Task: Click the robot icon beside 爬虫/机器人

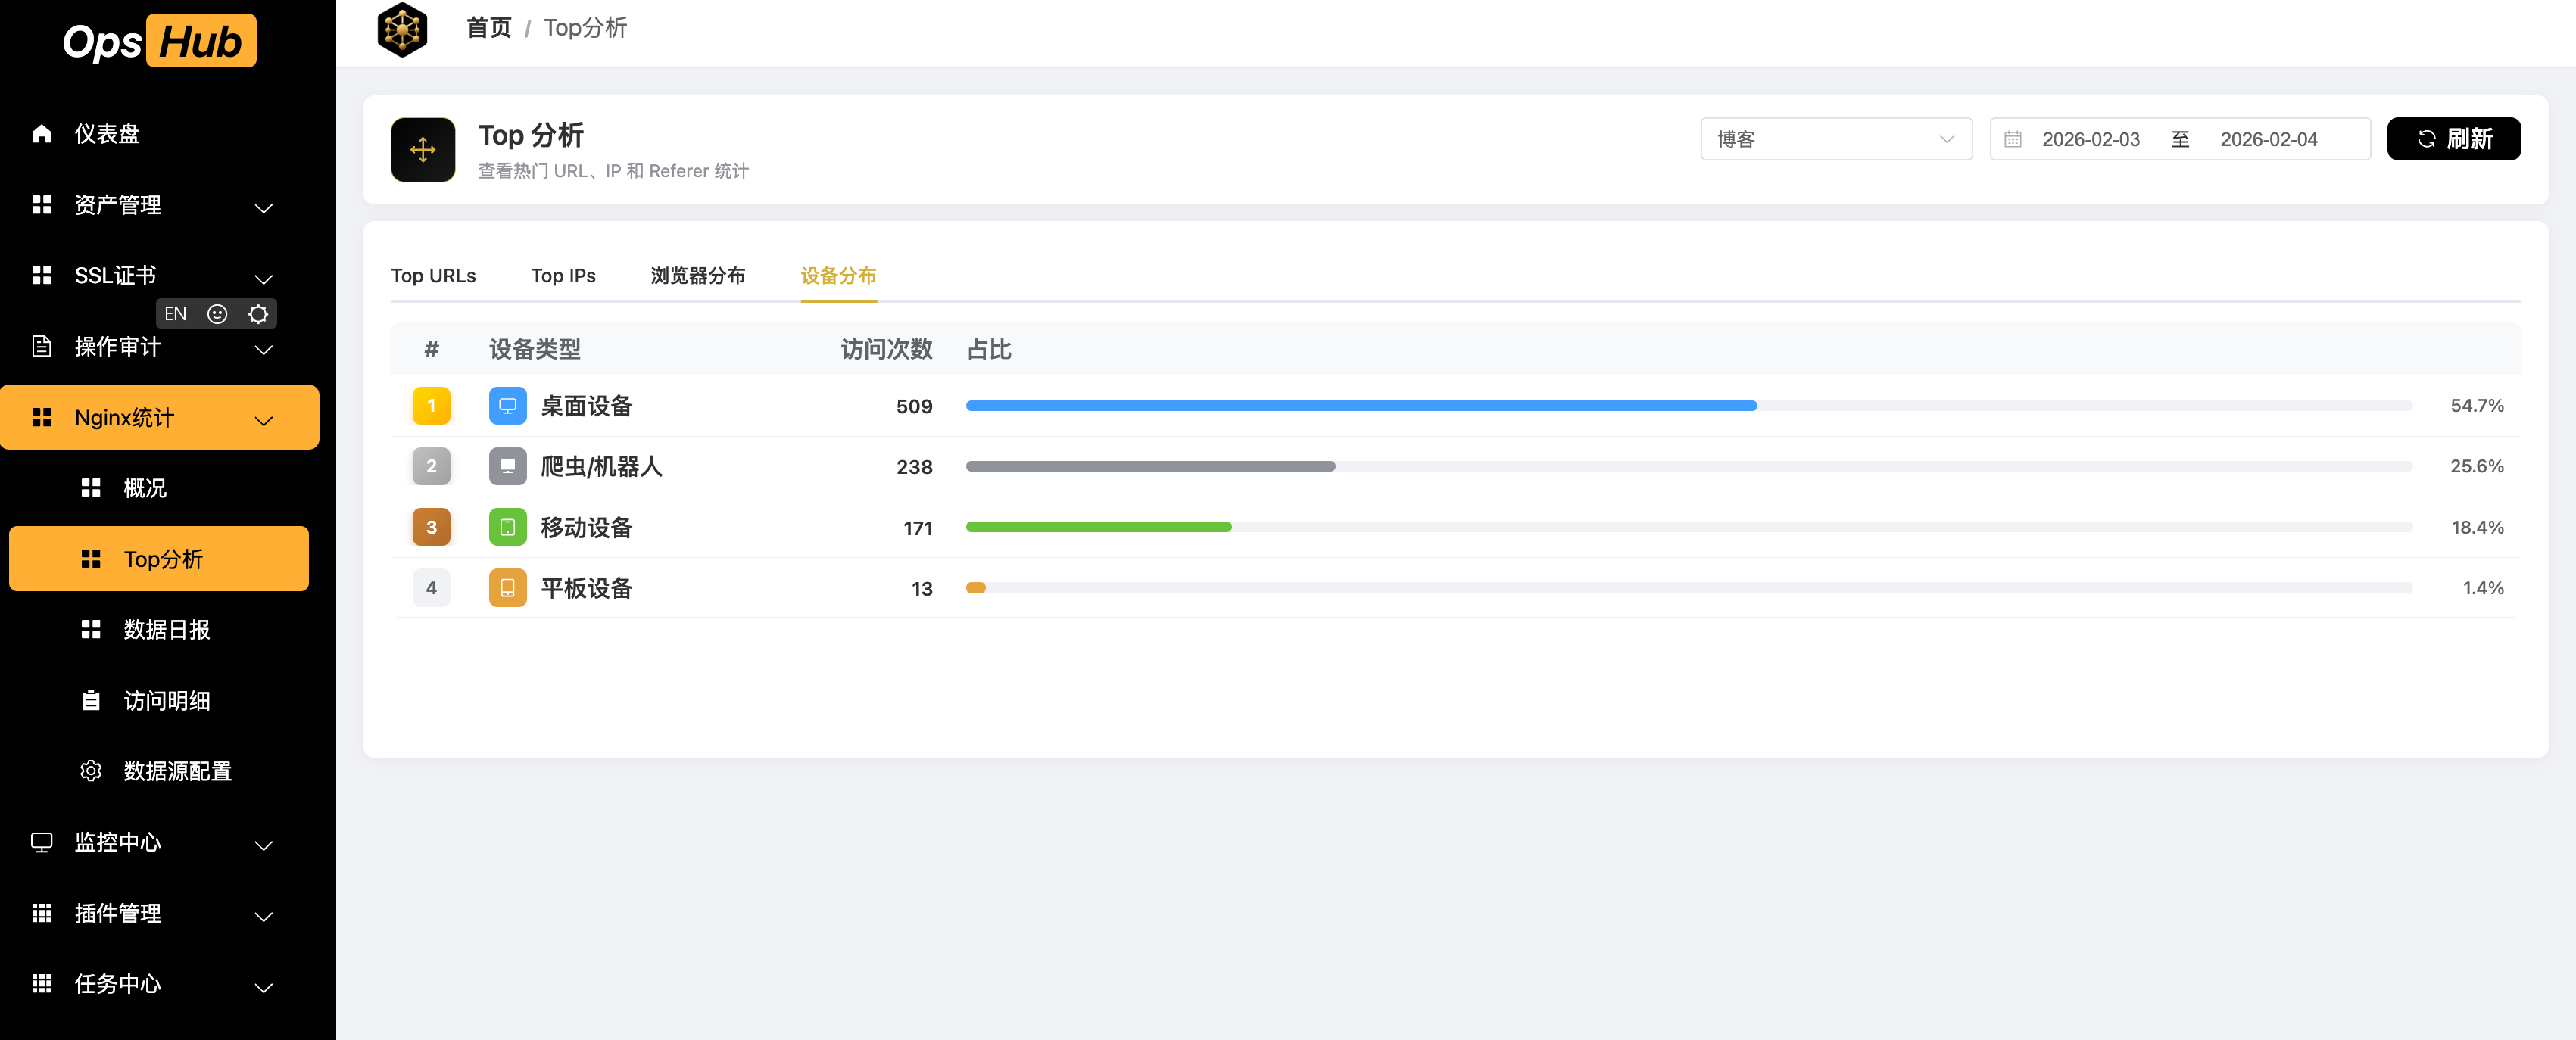Action: coord(508,466)
